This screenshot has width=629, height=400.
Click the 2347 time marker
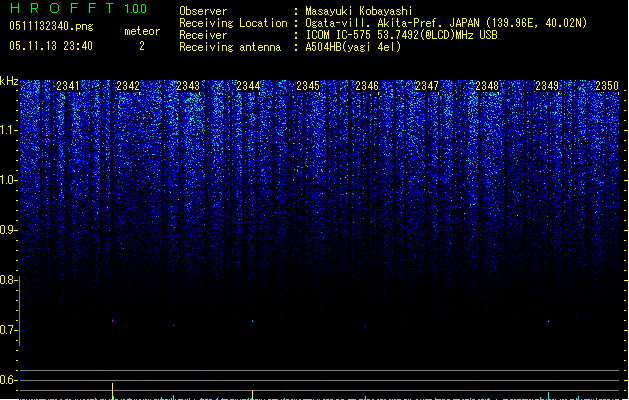point(427,85)
